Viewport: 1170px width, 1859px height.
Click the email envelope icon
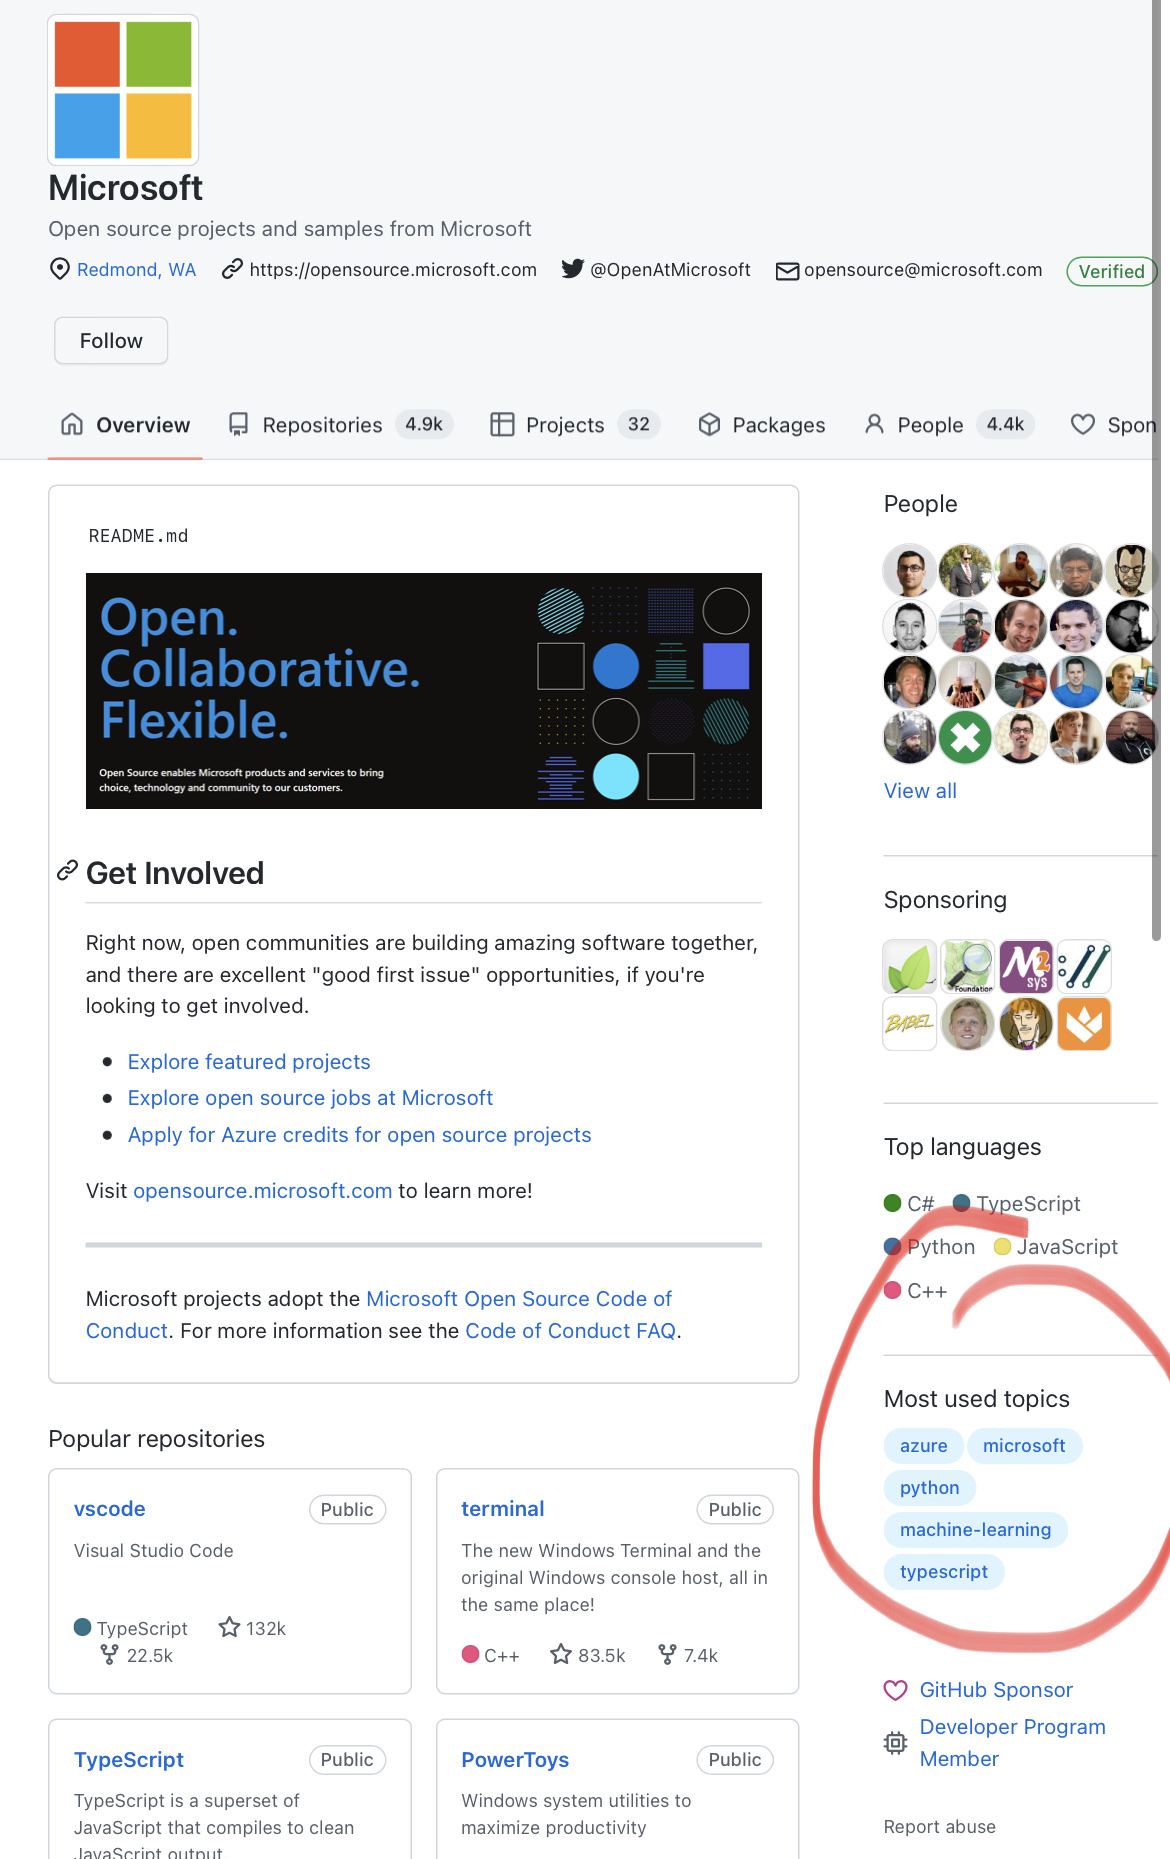point(786,270)
